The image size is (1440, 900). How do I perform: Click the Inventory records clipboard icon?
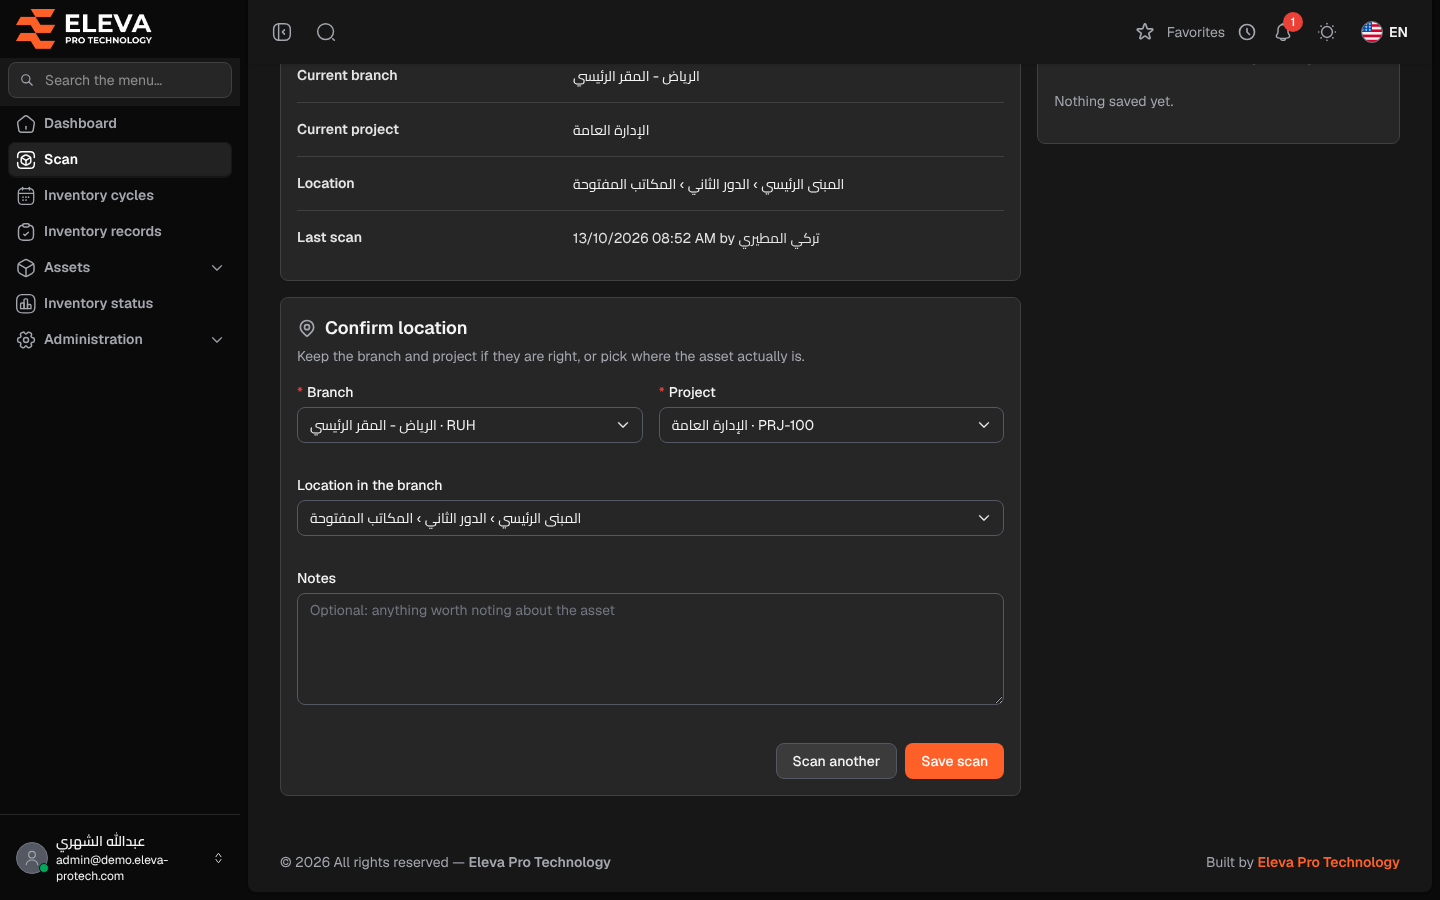[26, 232]
